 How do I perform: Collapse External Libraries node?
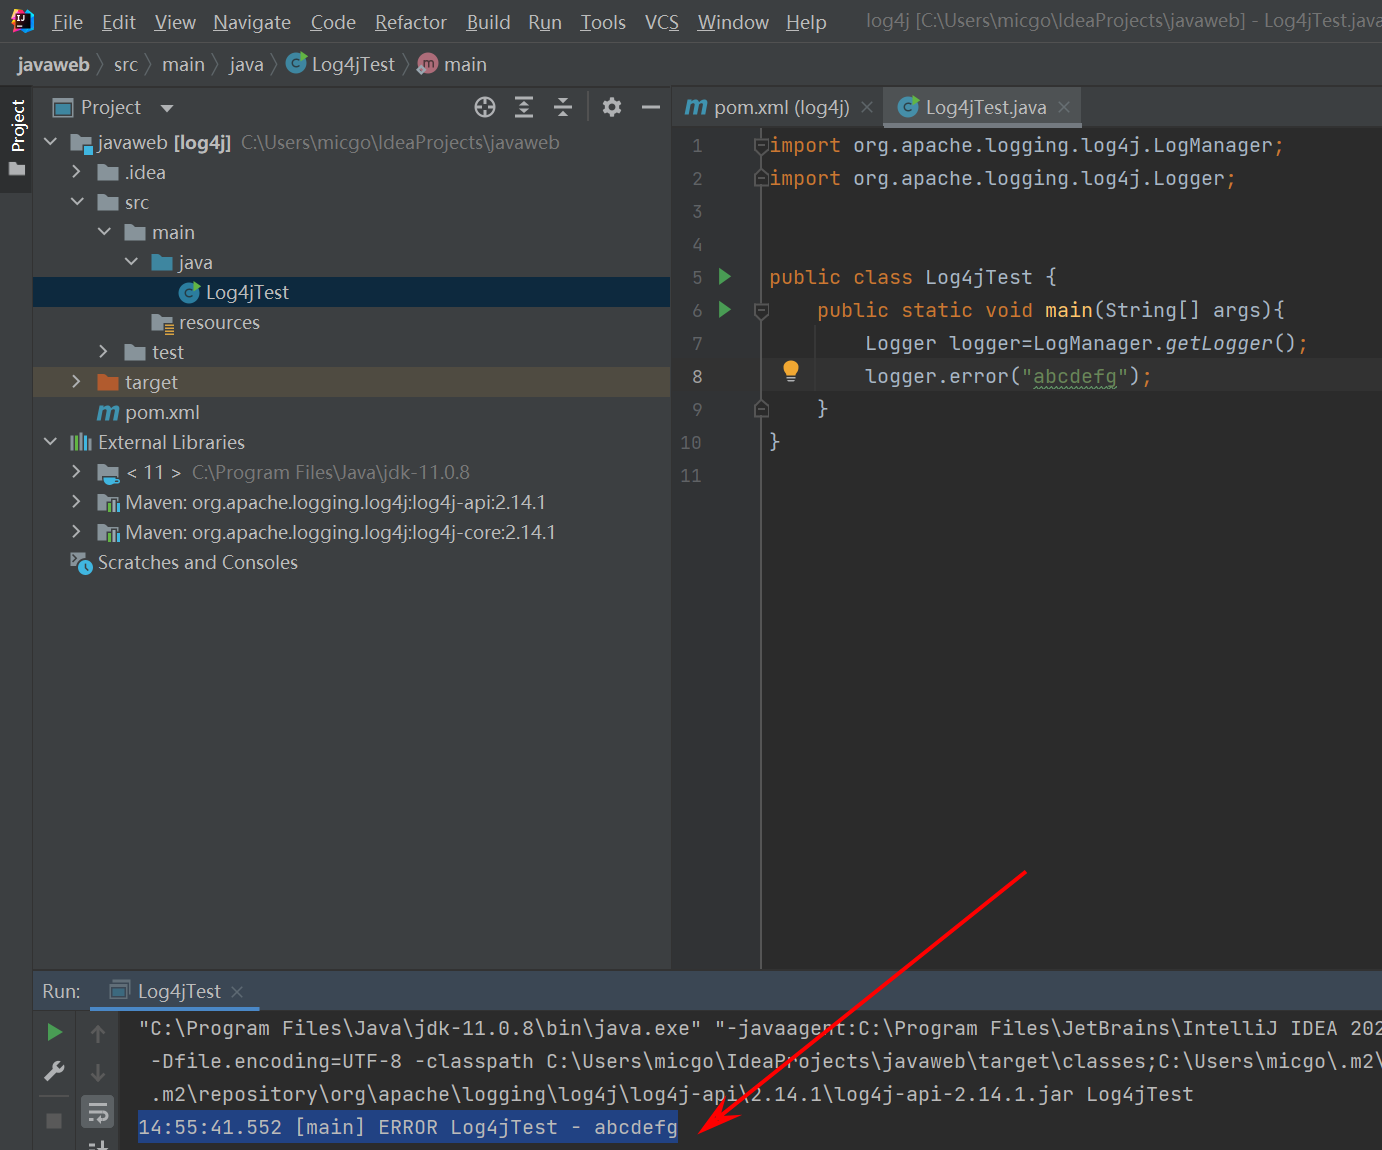[x=50, y=442]
